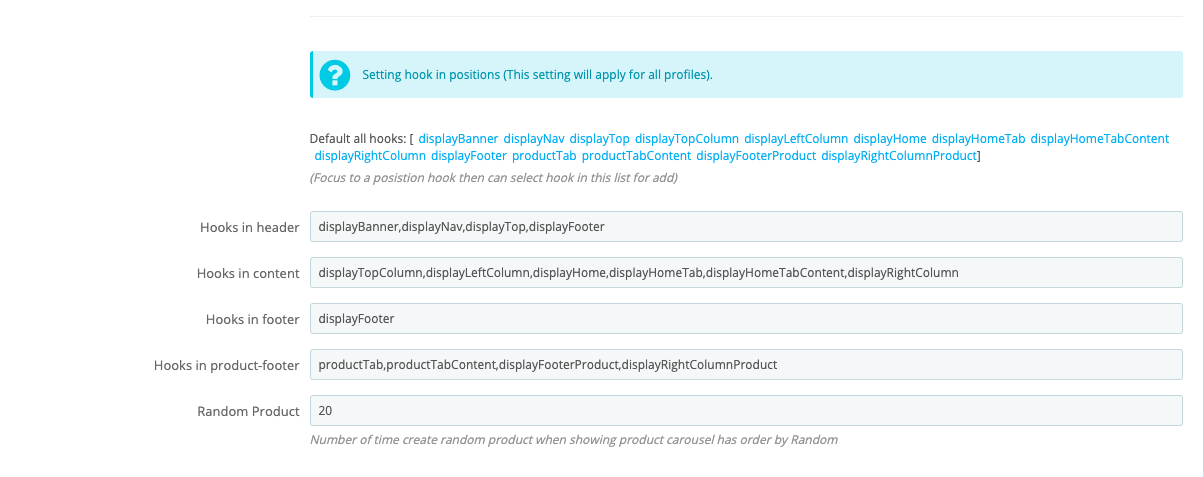Click the productTab hook link
The height and width of the screenshot is (477, 1204).
tap(544, 156)
